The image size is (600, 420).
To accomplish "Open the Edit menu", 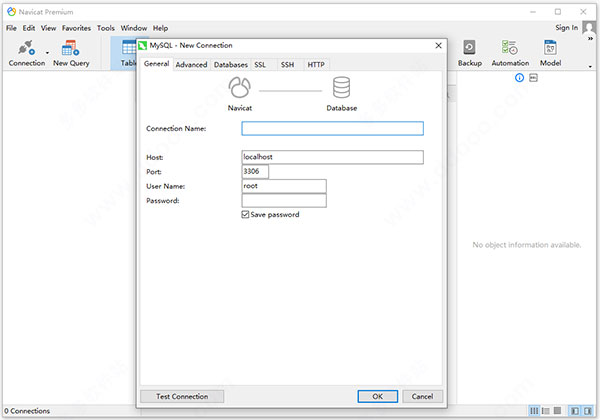I will click(x=29, y=28).
